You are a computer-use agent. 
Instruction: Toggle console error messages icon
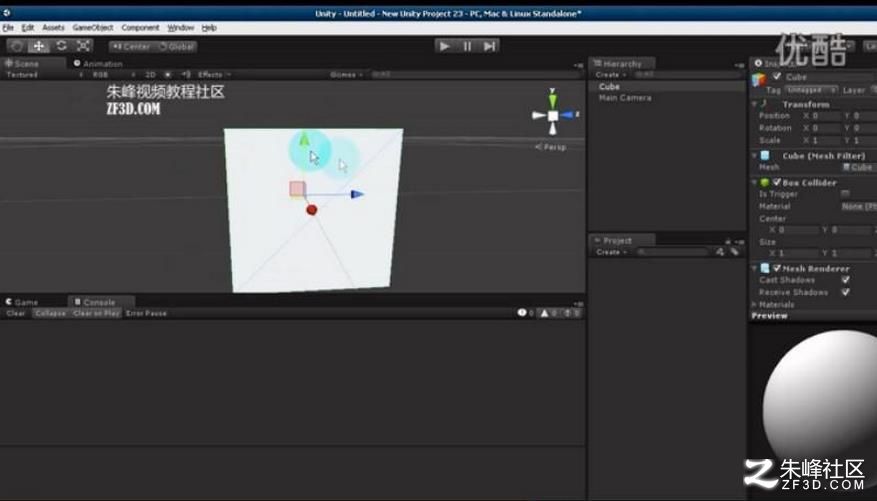[x=571, y=313]
